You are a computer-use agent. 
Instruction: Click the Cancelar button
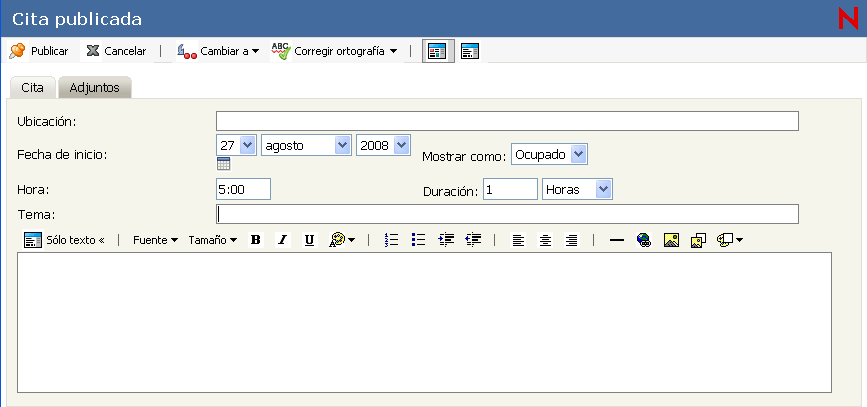tap(117, 51)
